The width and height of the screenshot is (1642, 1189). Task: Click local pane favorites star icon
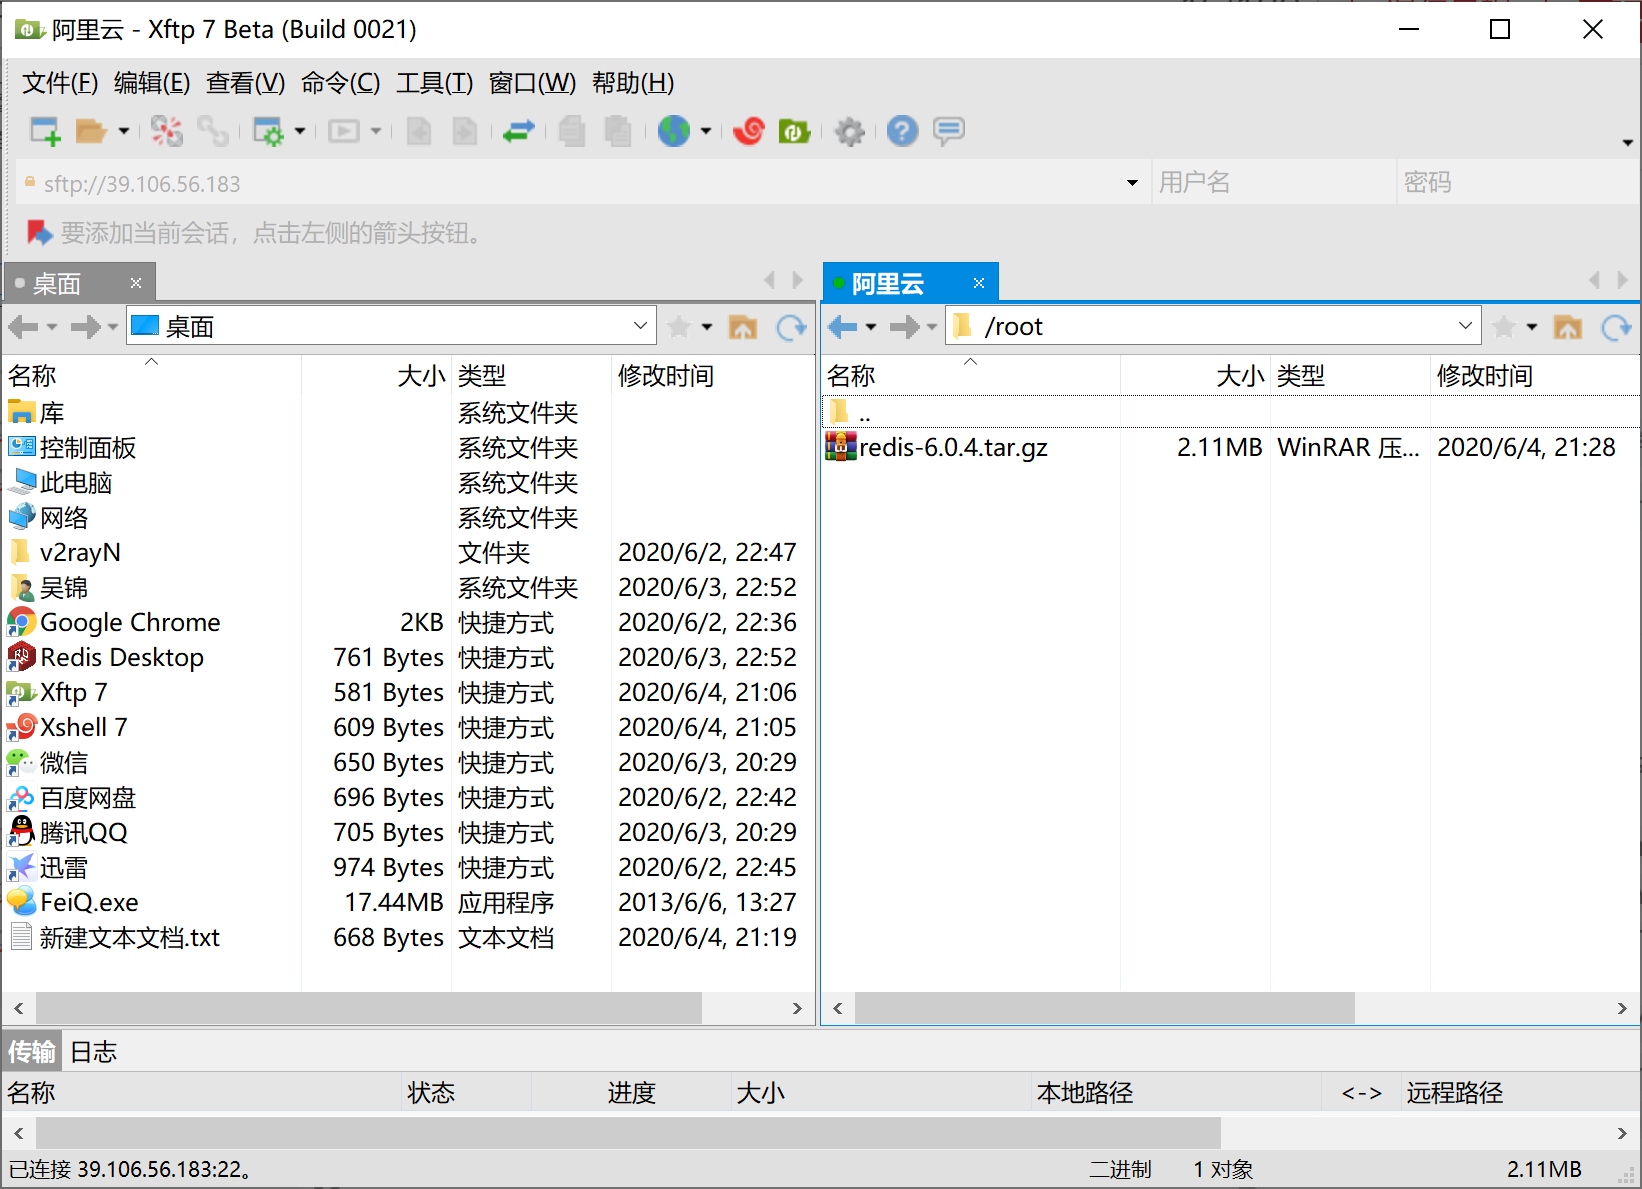click(x=679, y=327)
